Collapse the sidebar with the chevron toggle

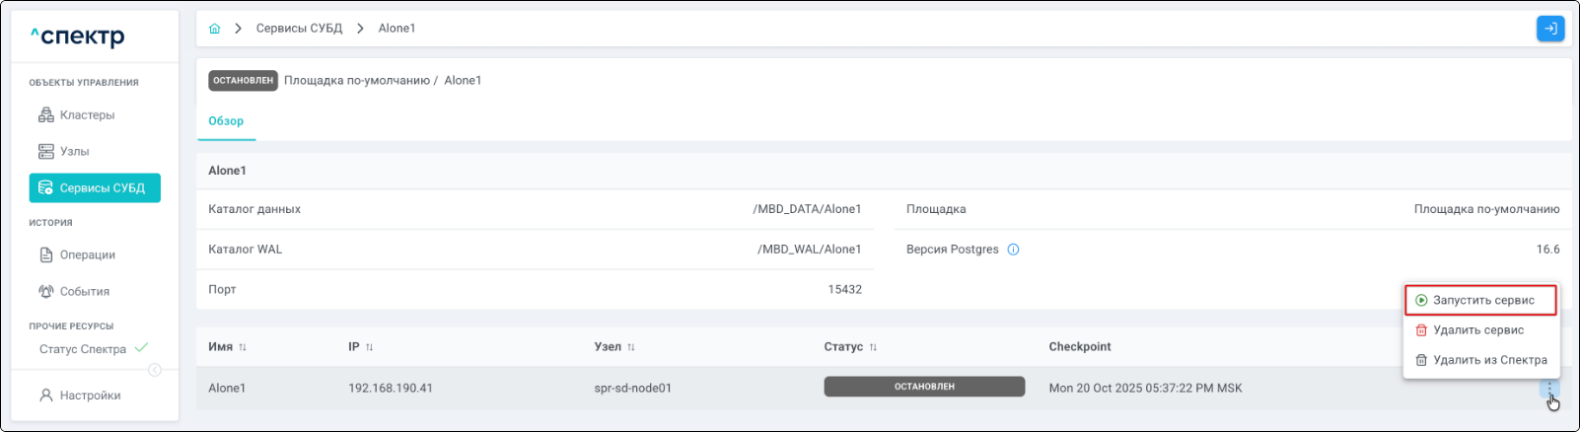[155, 370]
